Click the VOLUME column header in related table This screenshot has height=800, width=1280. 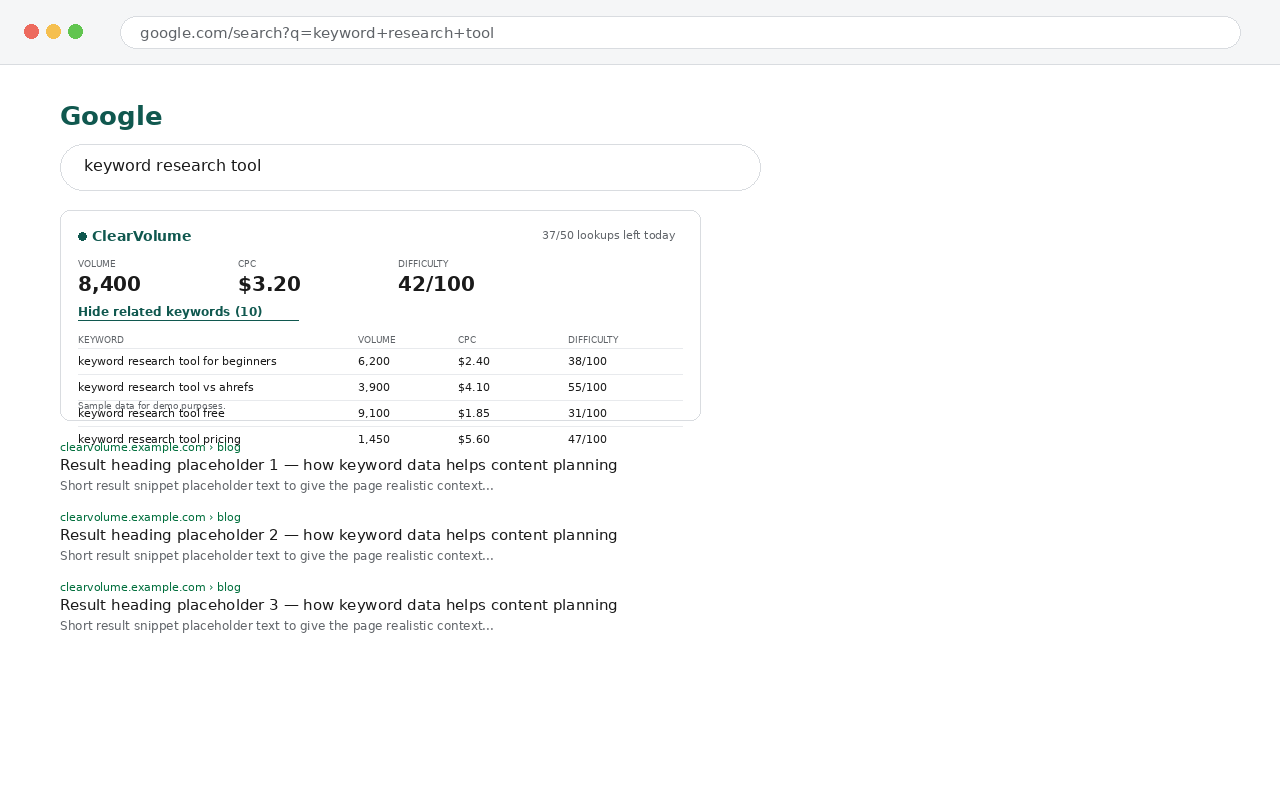point(377,340)
